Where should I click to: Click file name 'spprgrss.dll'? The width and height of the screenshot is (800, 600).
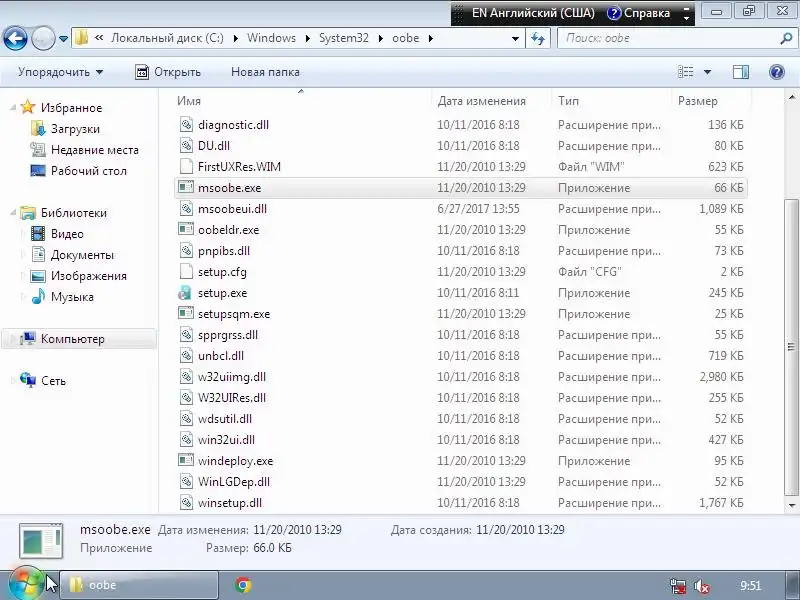(228, 335)
